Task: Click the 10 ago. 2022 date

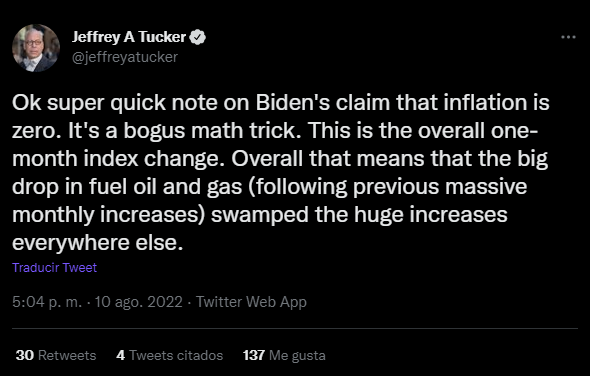Action: [x=138, y=302]
